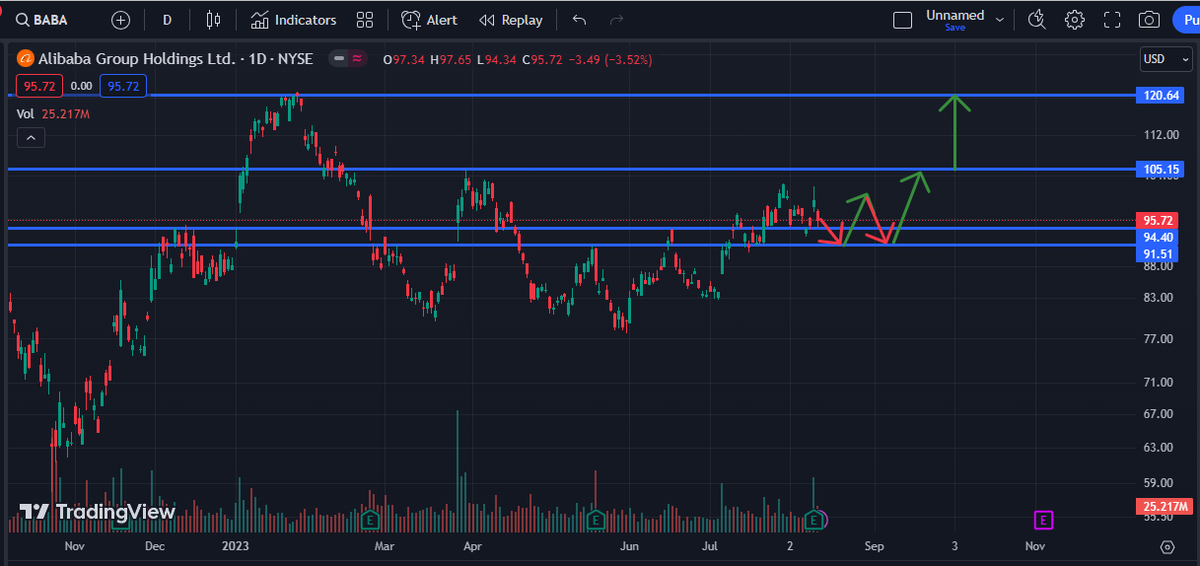Viewport: 1200px width, 566px height.
Task: Click the 95.72 current price label
Action: click(x=1160, y=220)
